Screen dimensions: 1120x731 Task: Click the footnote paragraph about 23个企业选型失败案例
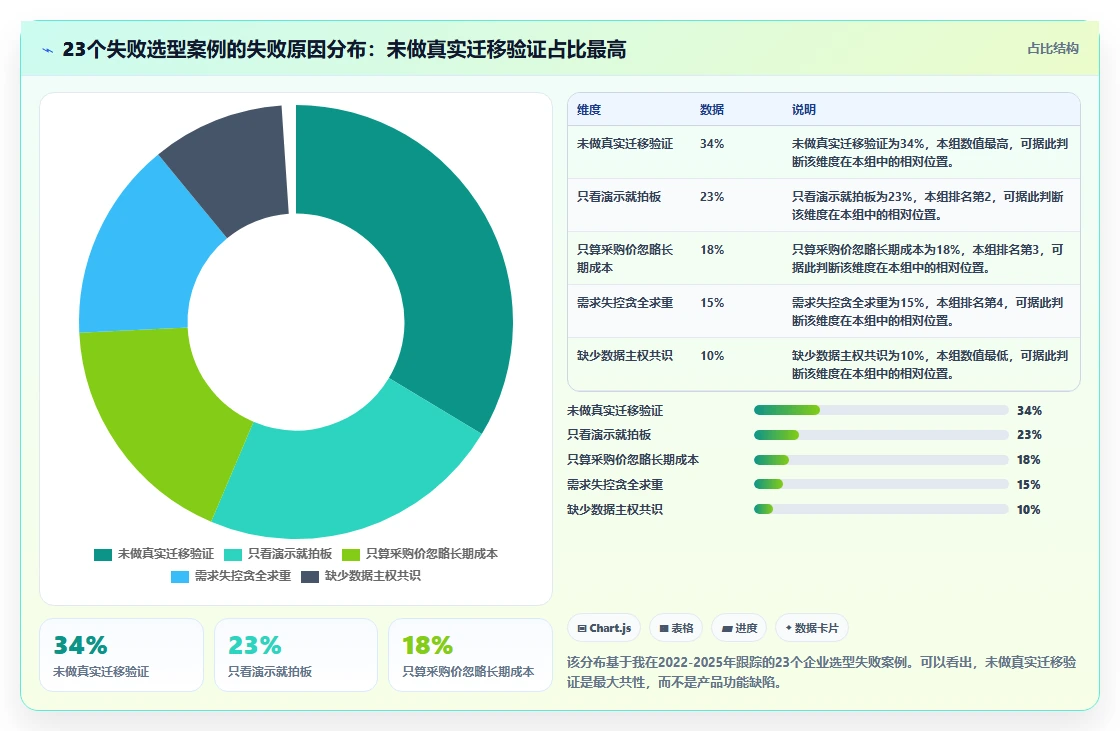point(821,672)
